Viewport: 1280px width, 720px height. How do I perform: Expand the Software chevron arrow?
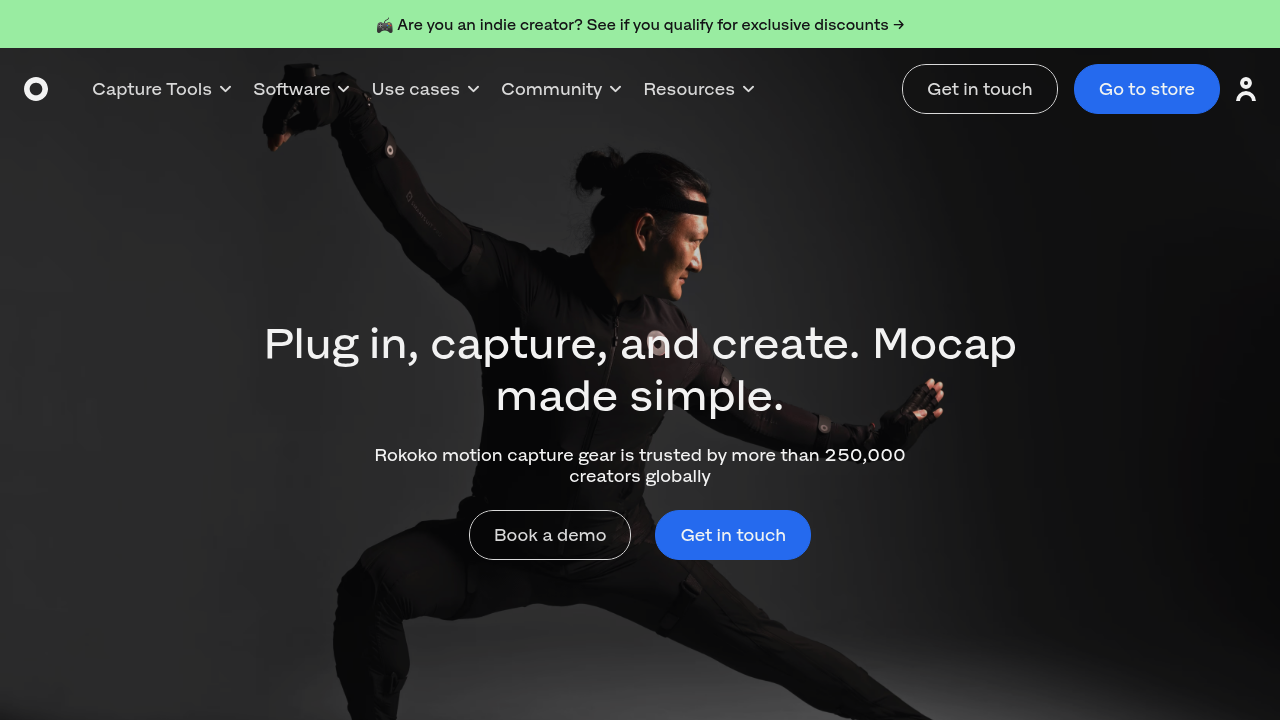click(344, 89)
